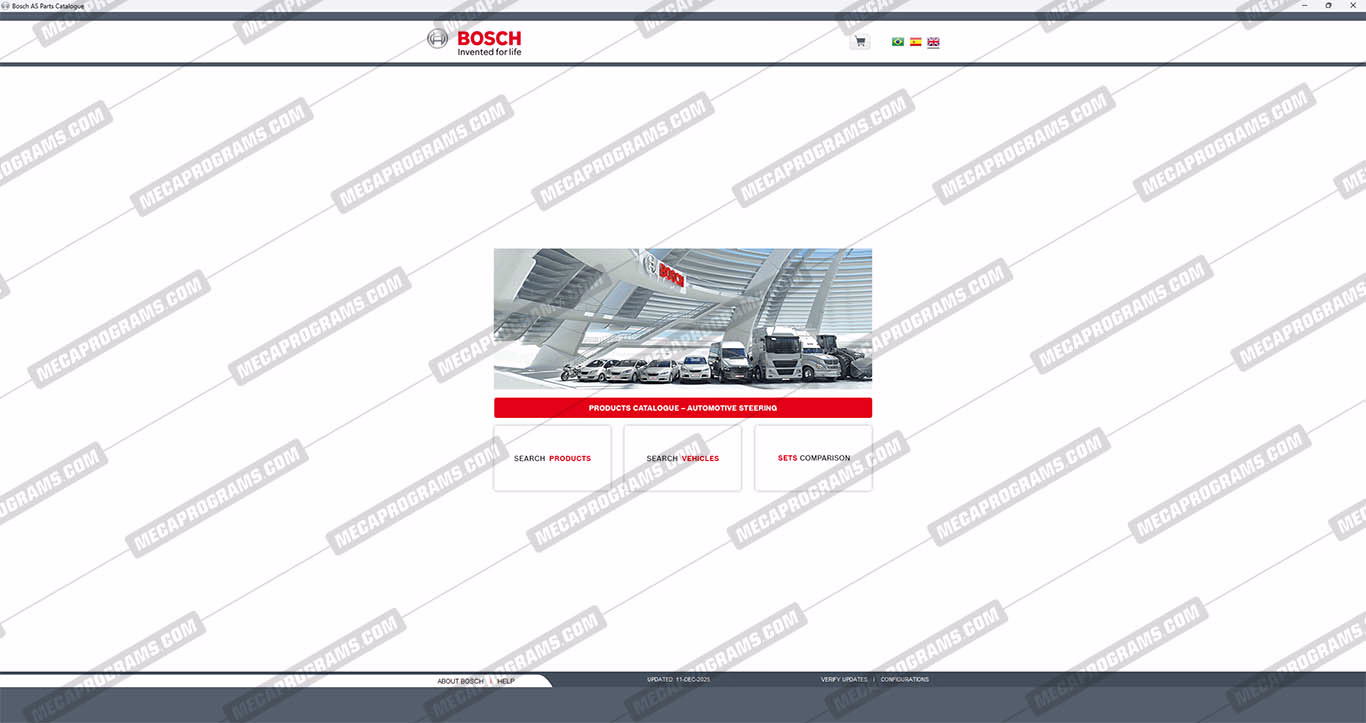Click the app icon in the title bar

[6, 6]
